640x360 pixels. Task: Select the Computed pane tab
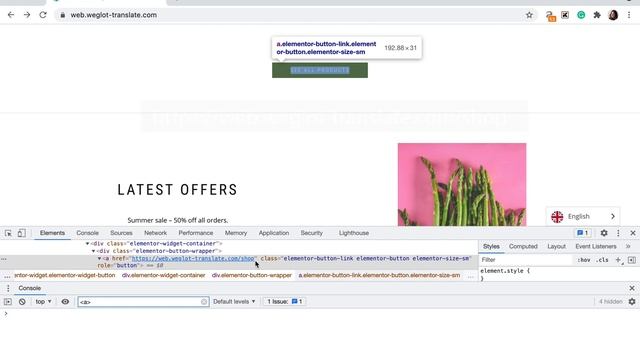[523, 247]
